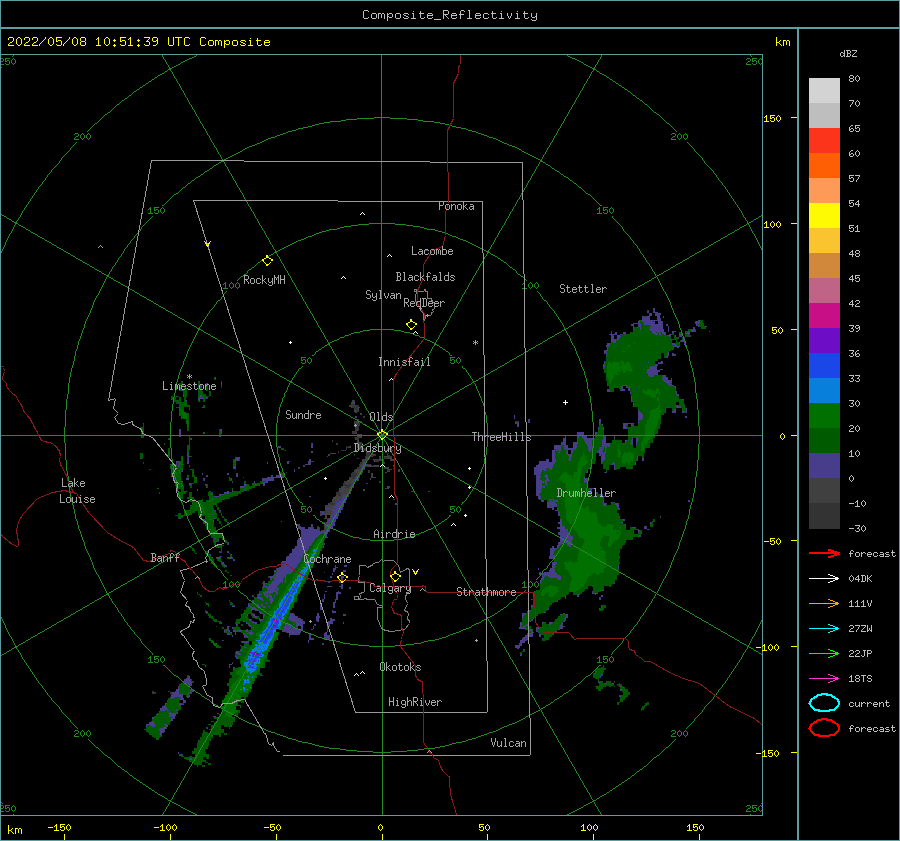Viewport: 900px width, 841px height.
Task: Click the timestamp 2022/05/08 10:51:39 UTC Composite
Action: point(138,42)
